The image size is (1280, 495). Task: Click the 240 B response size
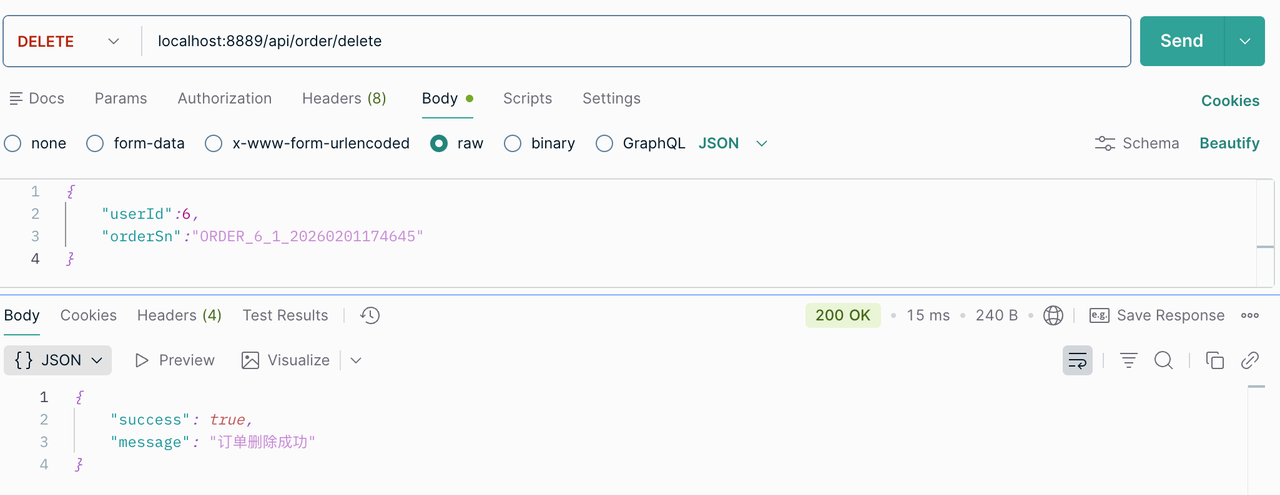point(997,315)
